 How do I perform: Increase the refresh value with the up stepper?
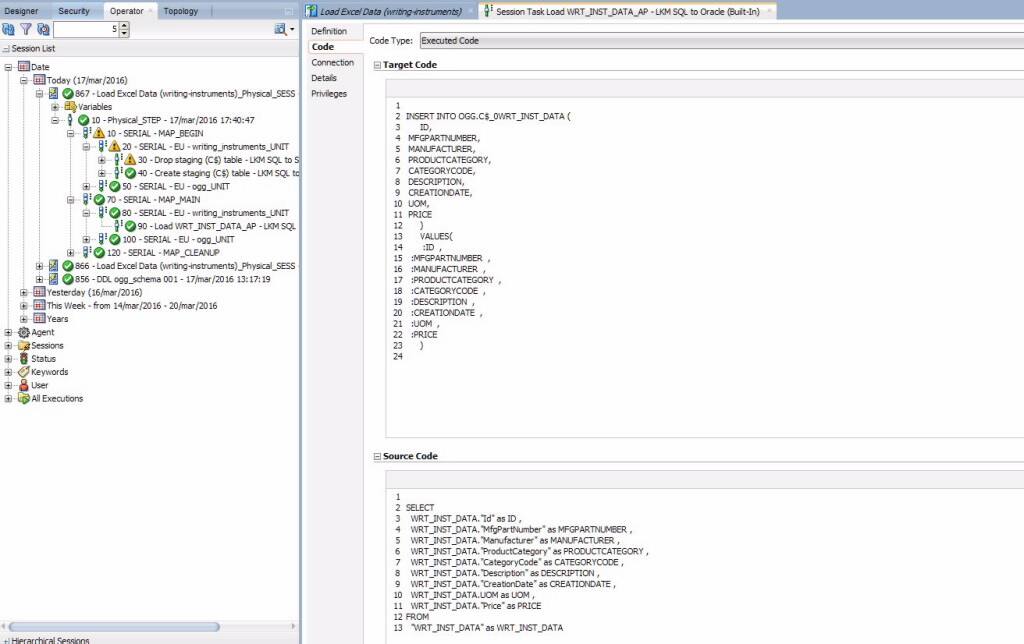point(124,24)
